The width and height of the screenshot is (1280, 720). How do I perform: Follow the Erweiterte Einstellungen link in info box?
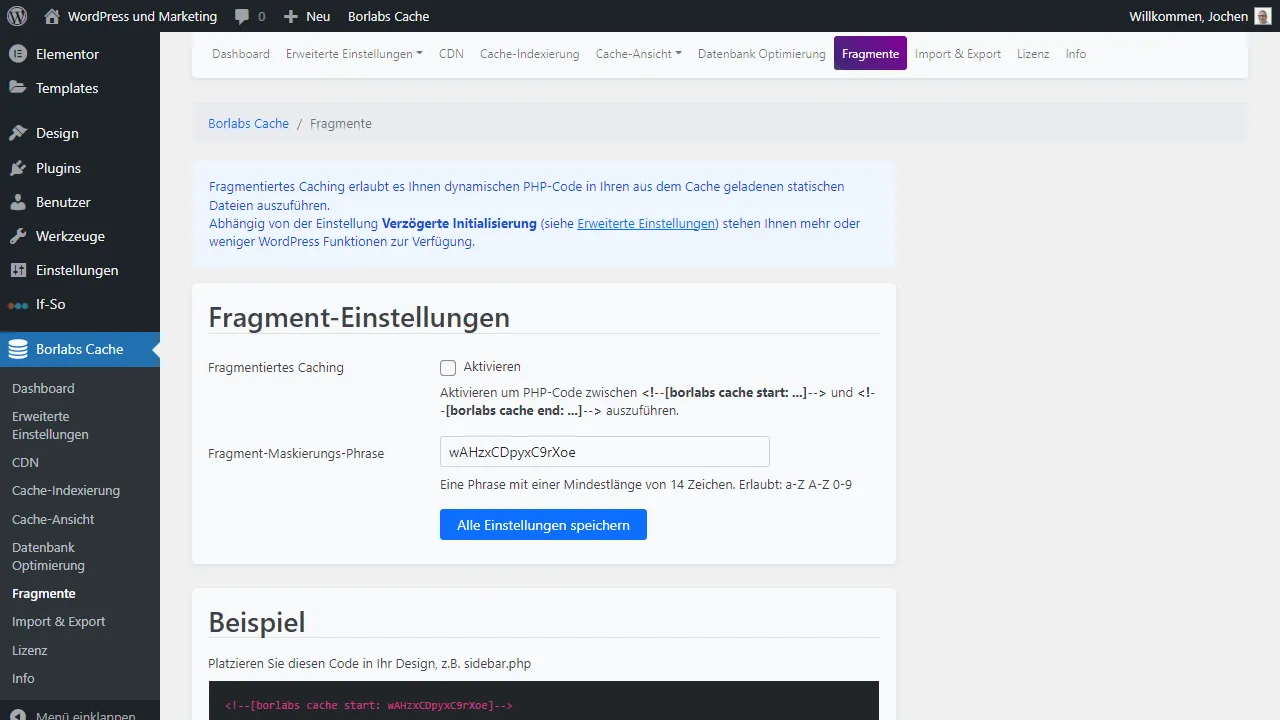click(647, 224)
